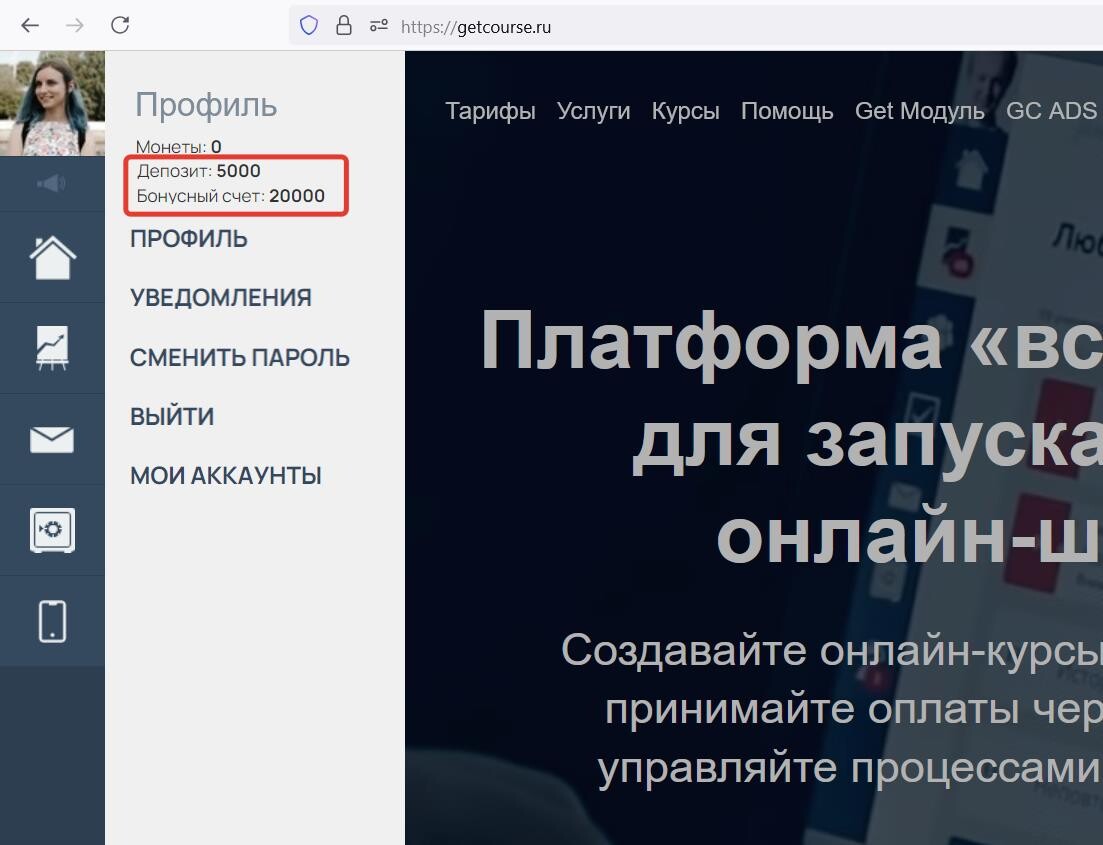Click the Монеты: 0 balance text
This screenshot has width=1103, height=845.
[x=178, y=146]
